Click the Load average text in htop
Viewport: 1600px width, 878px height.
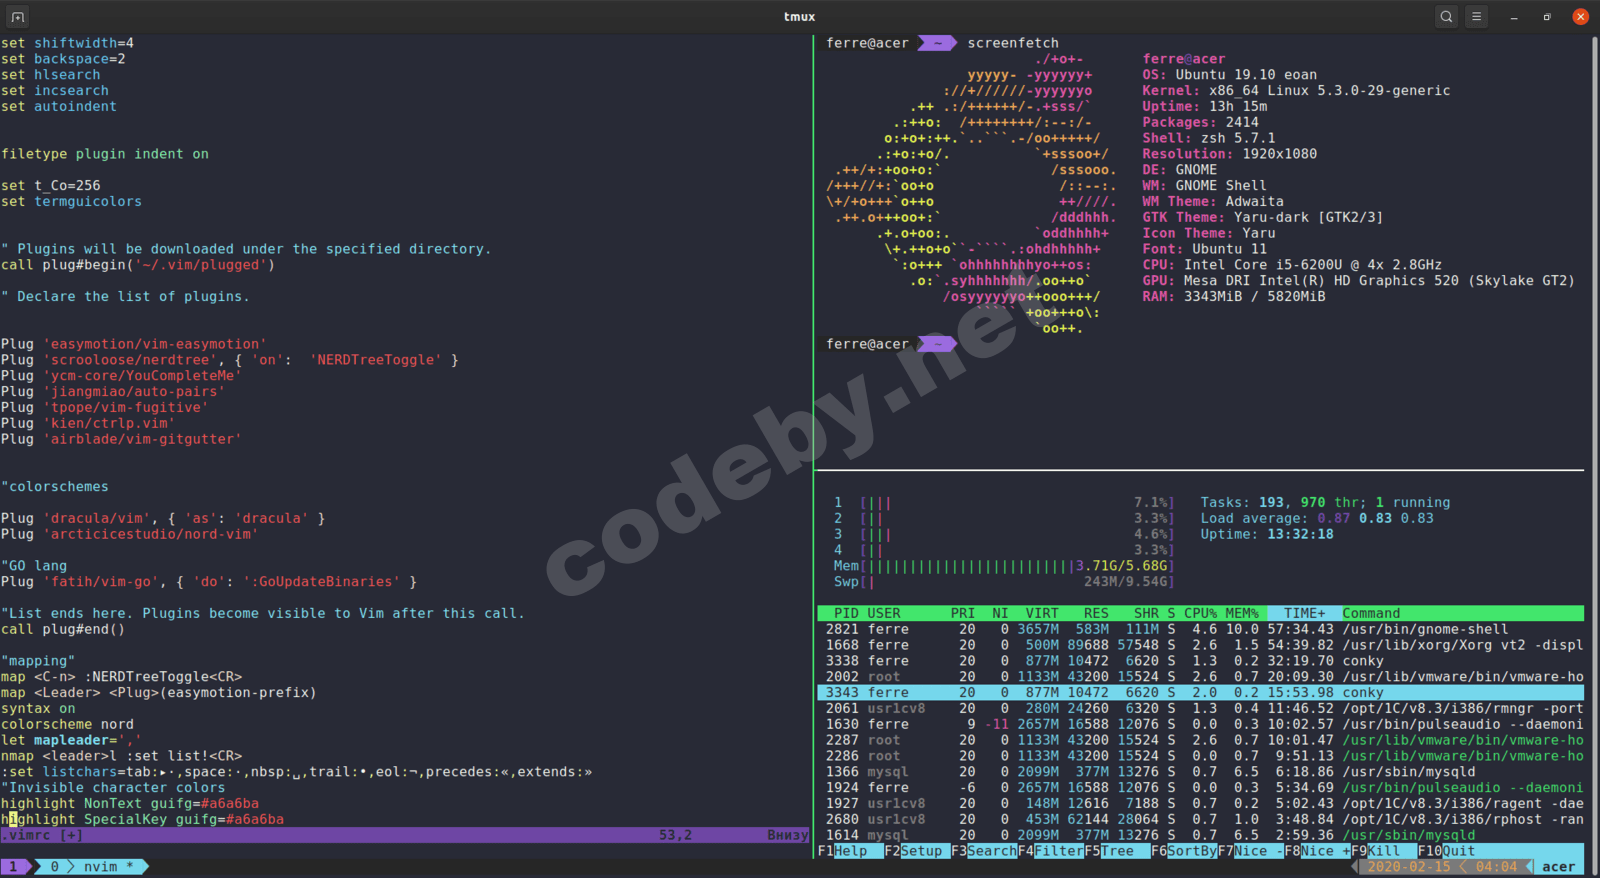(1317, 518)
